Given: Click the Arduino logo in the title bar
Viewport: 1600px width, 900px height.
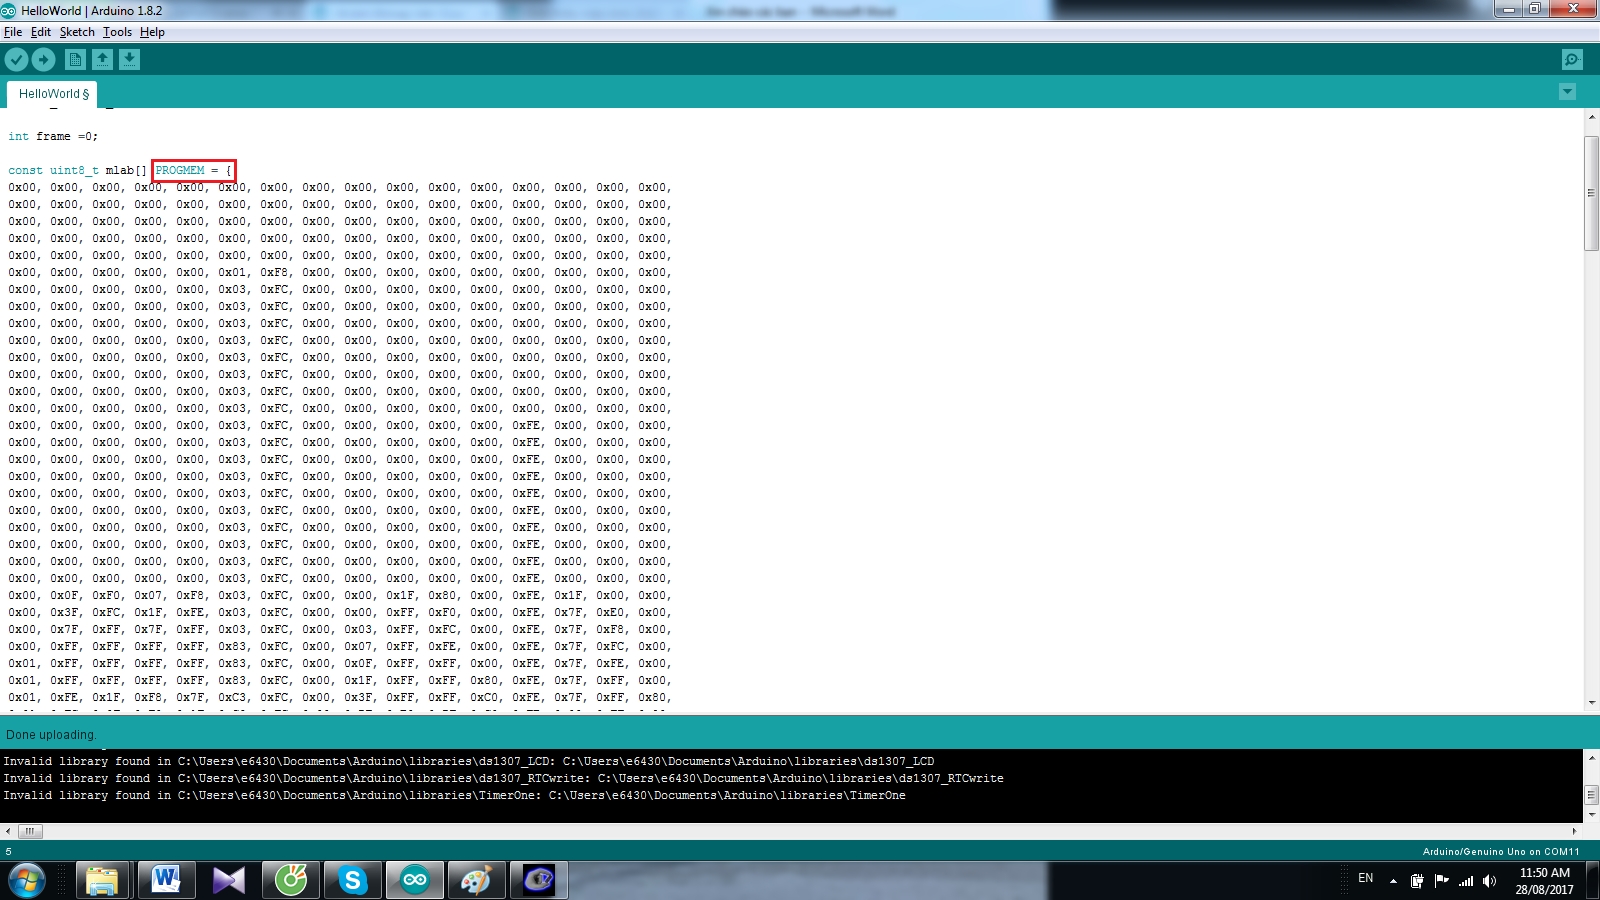Looking at the screenshot, I should (x=9, y=10).
